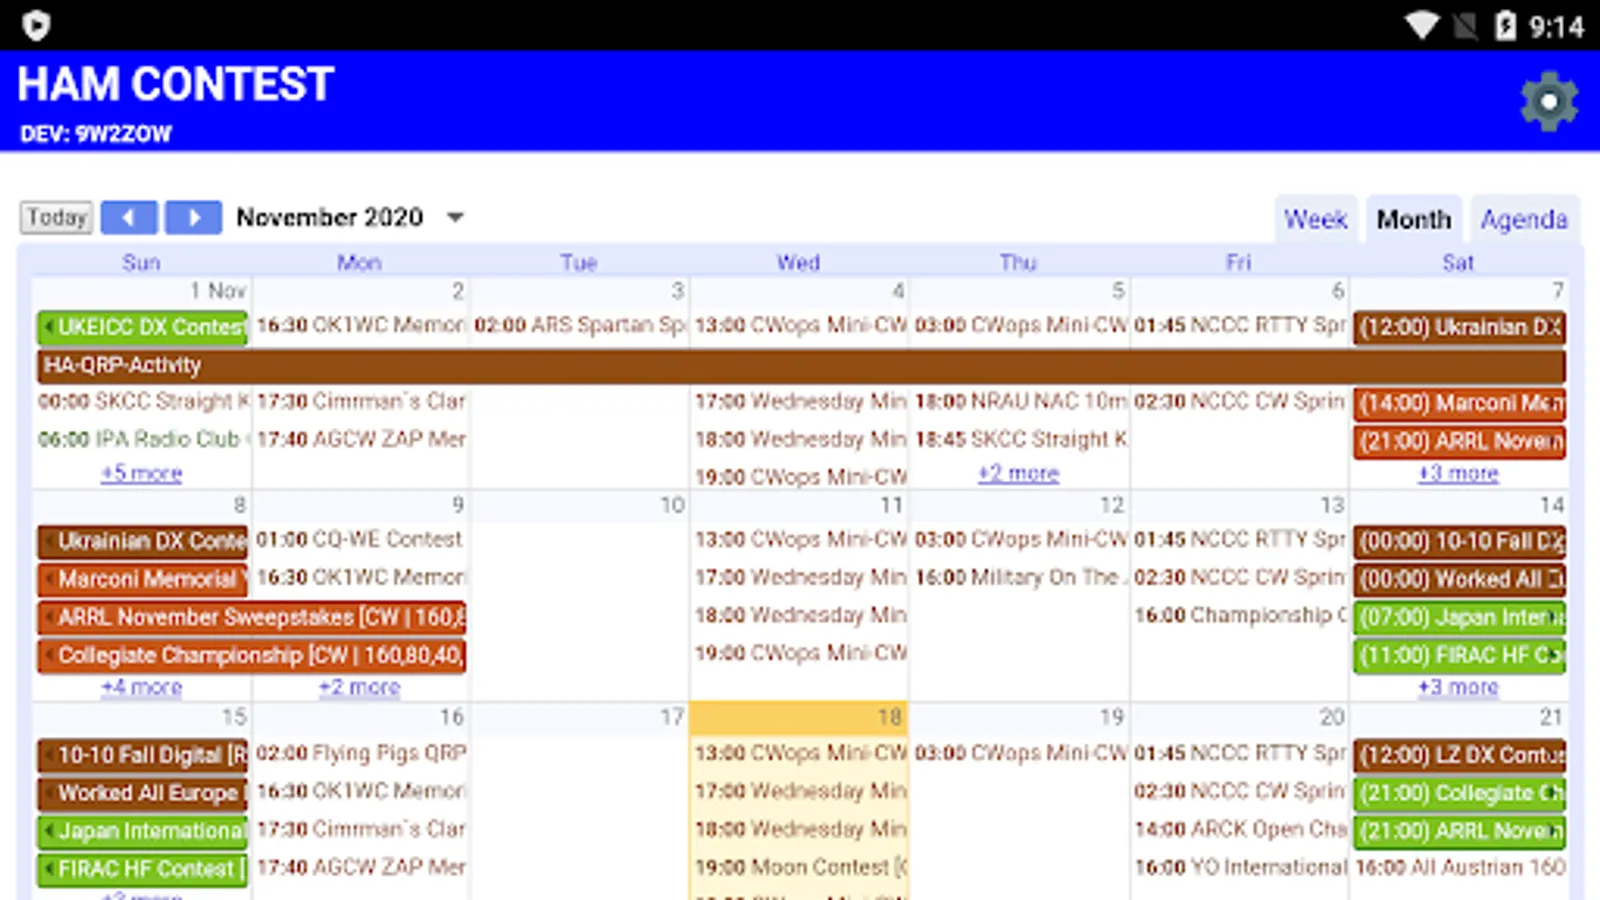Screen dimensions: 1600x900
Task: Open the 01:00 CQ-WE Contest event
Action: click(361, 539)
